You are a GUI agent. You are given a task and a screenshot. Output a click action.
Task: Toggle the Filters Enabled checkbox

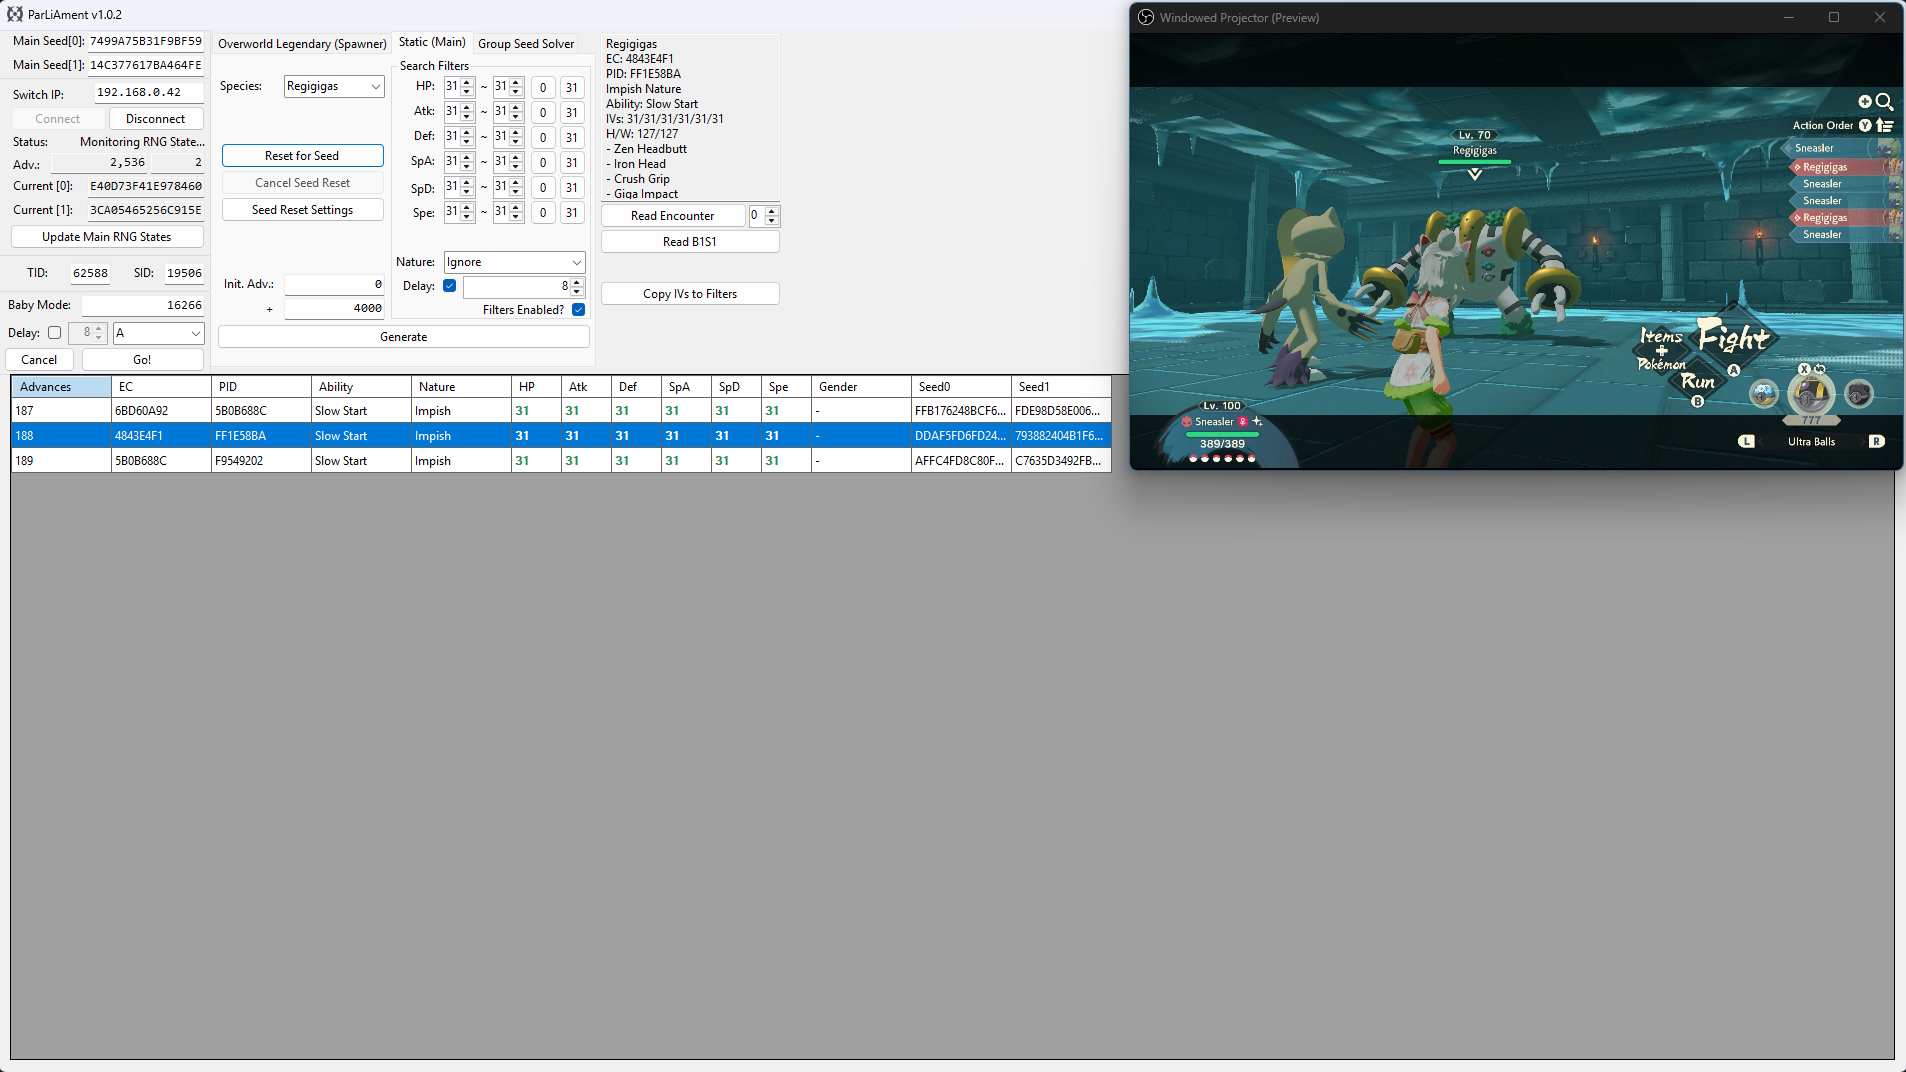(578, 310)
